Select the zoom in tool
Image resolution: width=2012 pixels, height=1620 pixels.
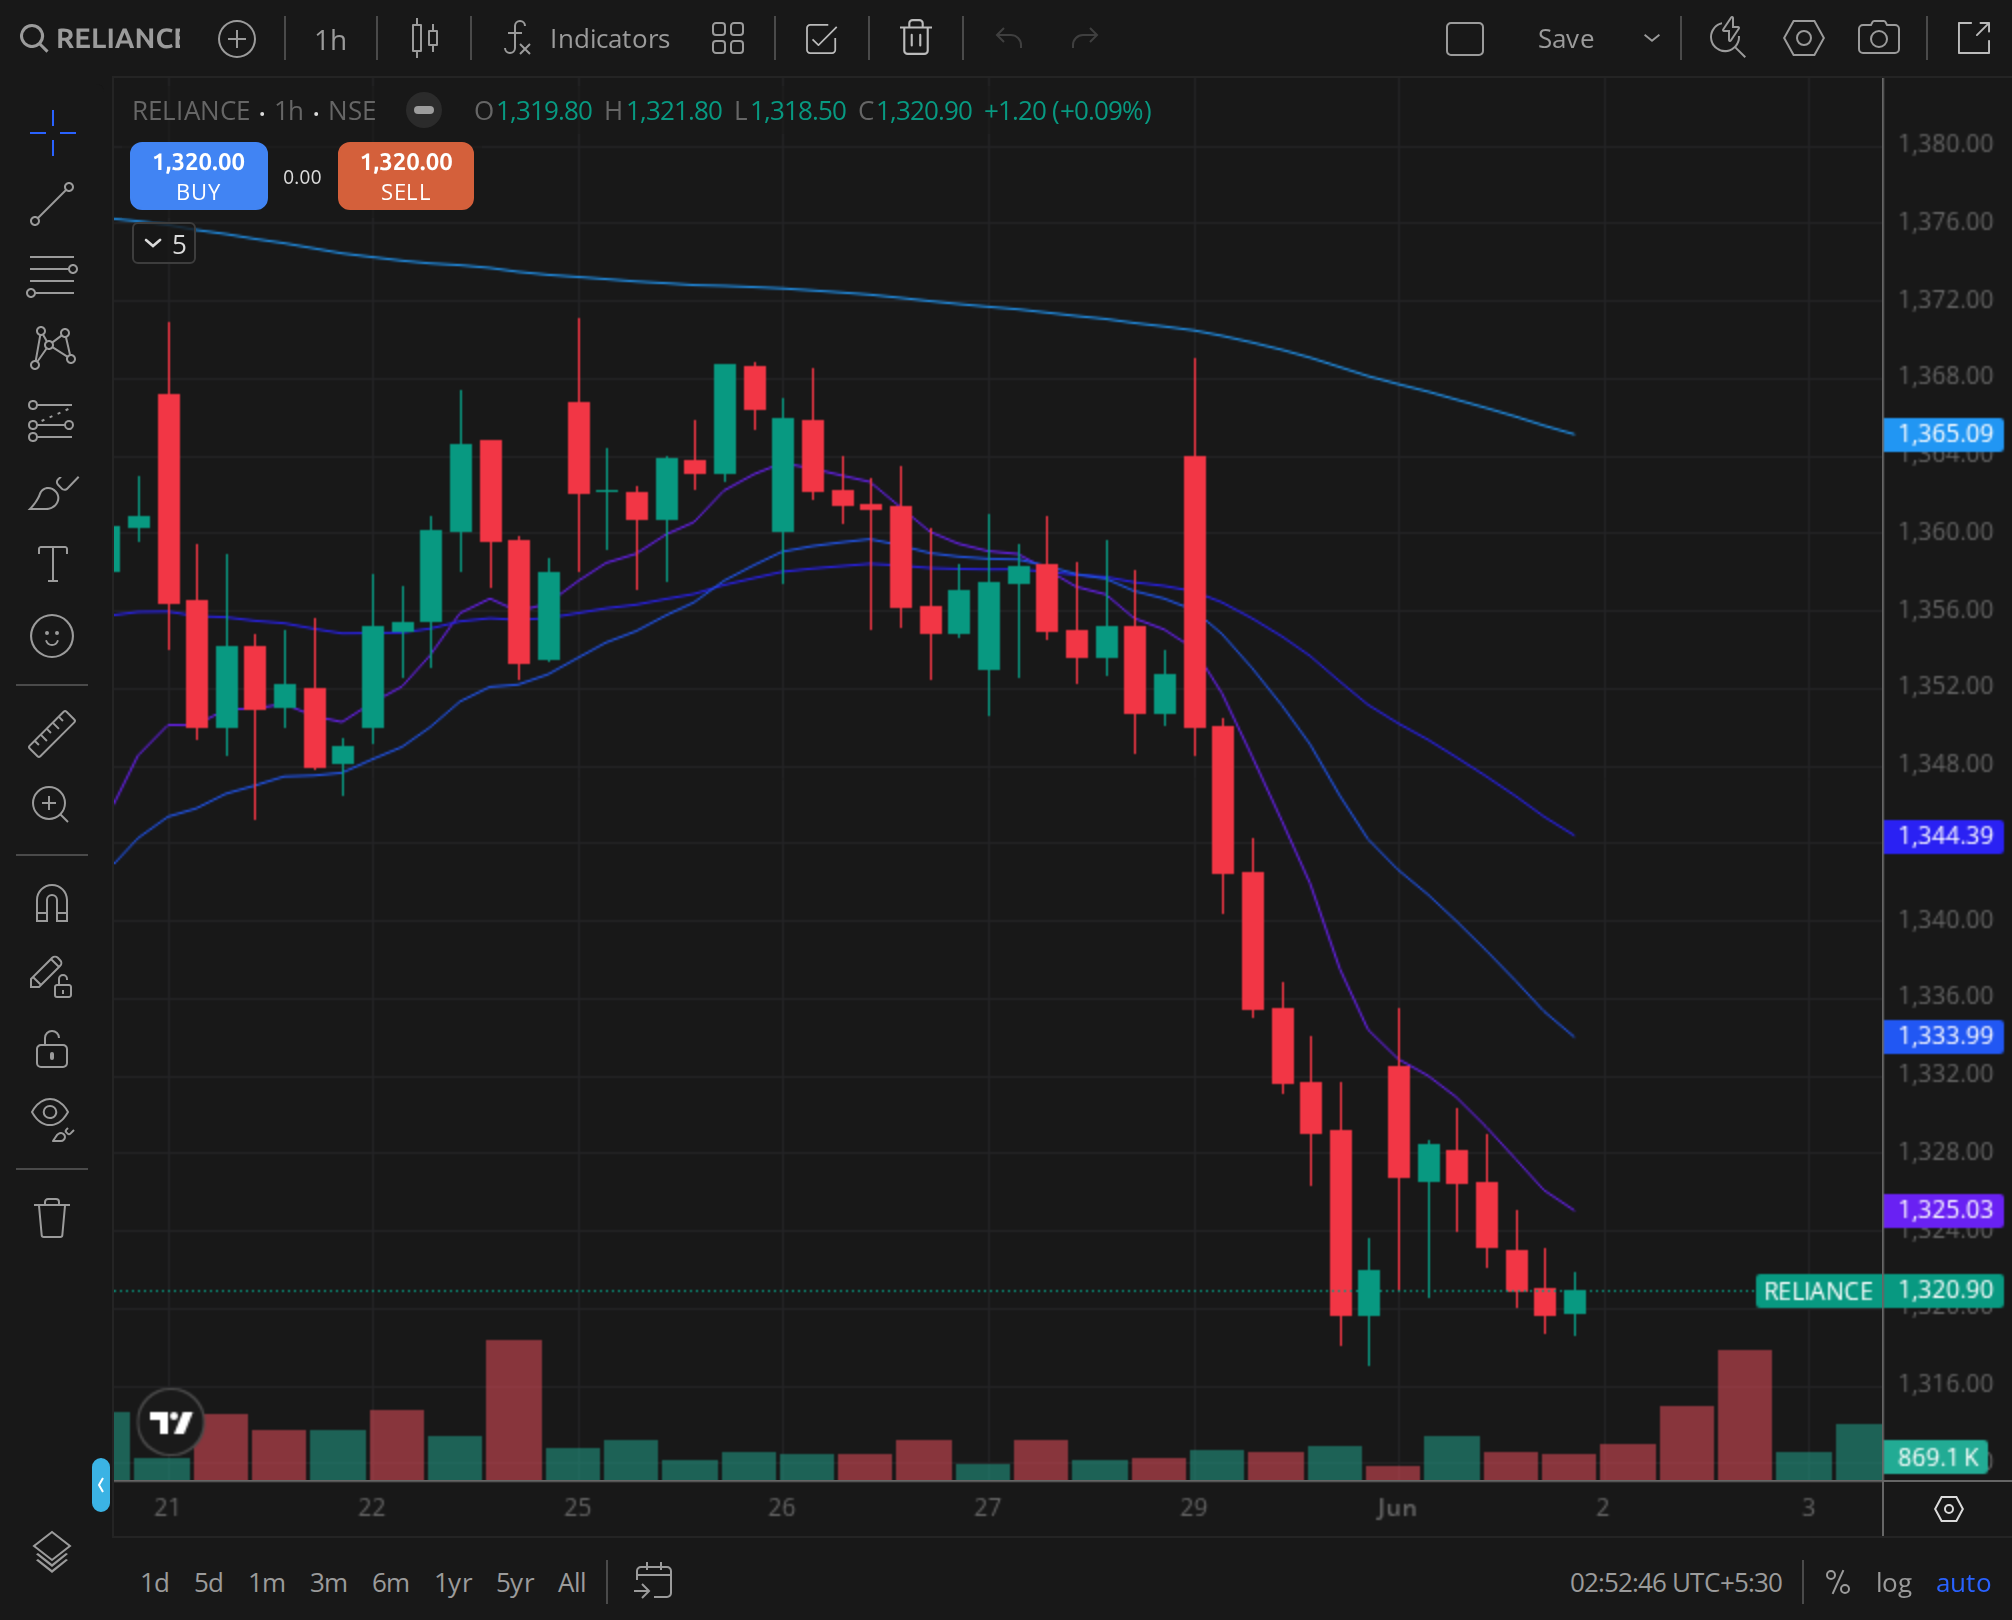coord(52,805)
